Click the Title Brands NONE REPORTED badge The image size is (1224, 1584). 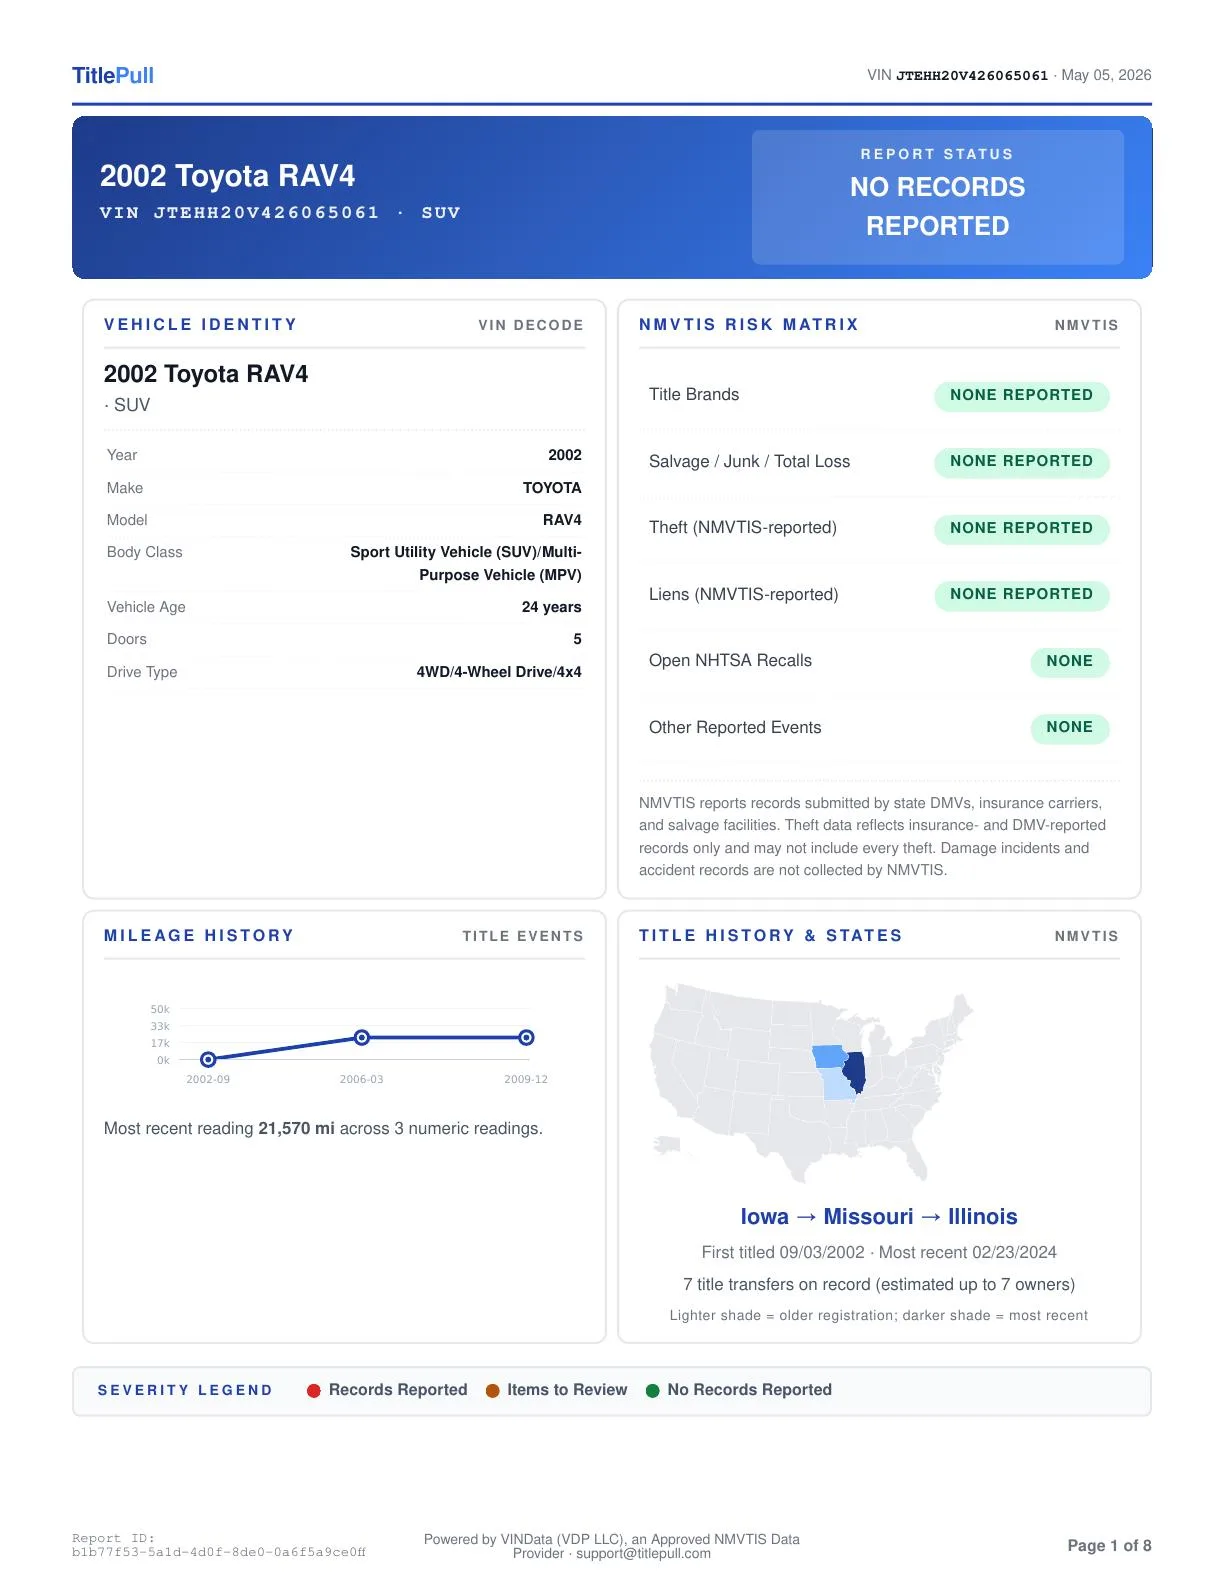point(1021,395)
